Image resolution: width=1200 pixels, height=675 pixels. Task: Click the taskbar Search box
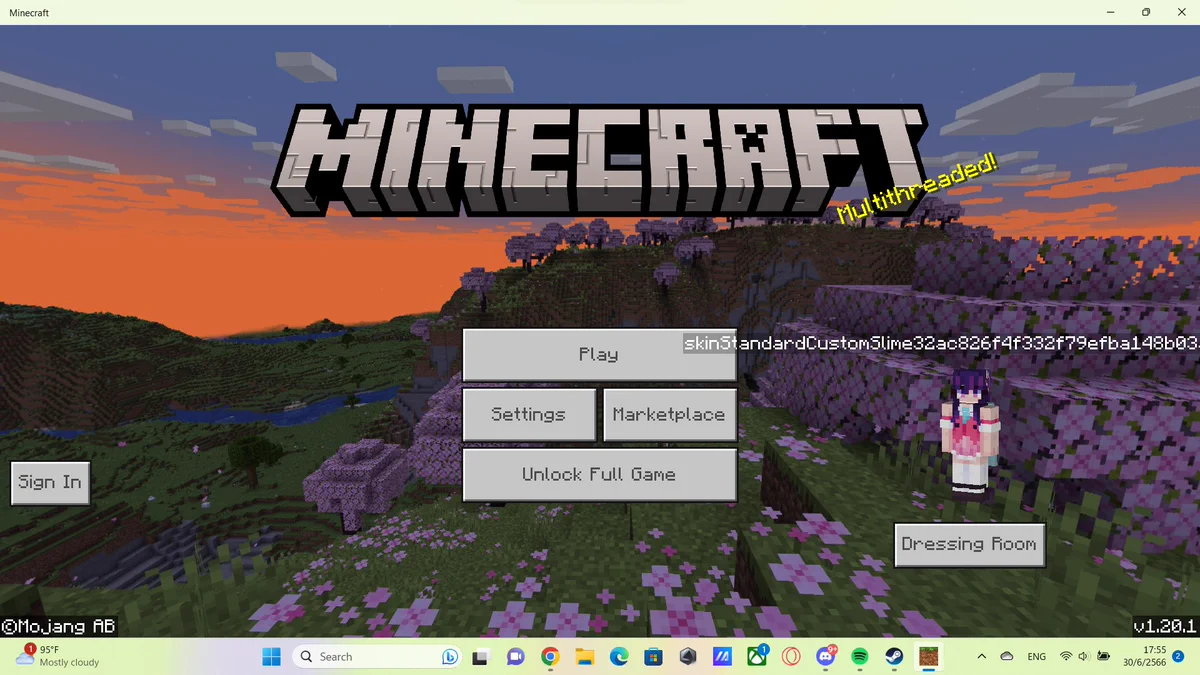[x=378, y=656]
